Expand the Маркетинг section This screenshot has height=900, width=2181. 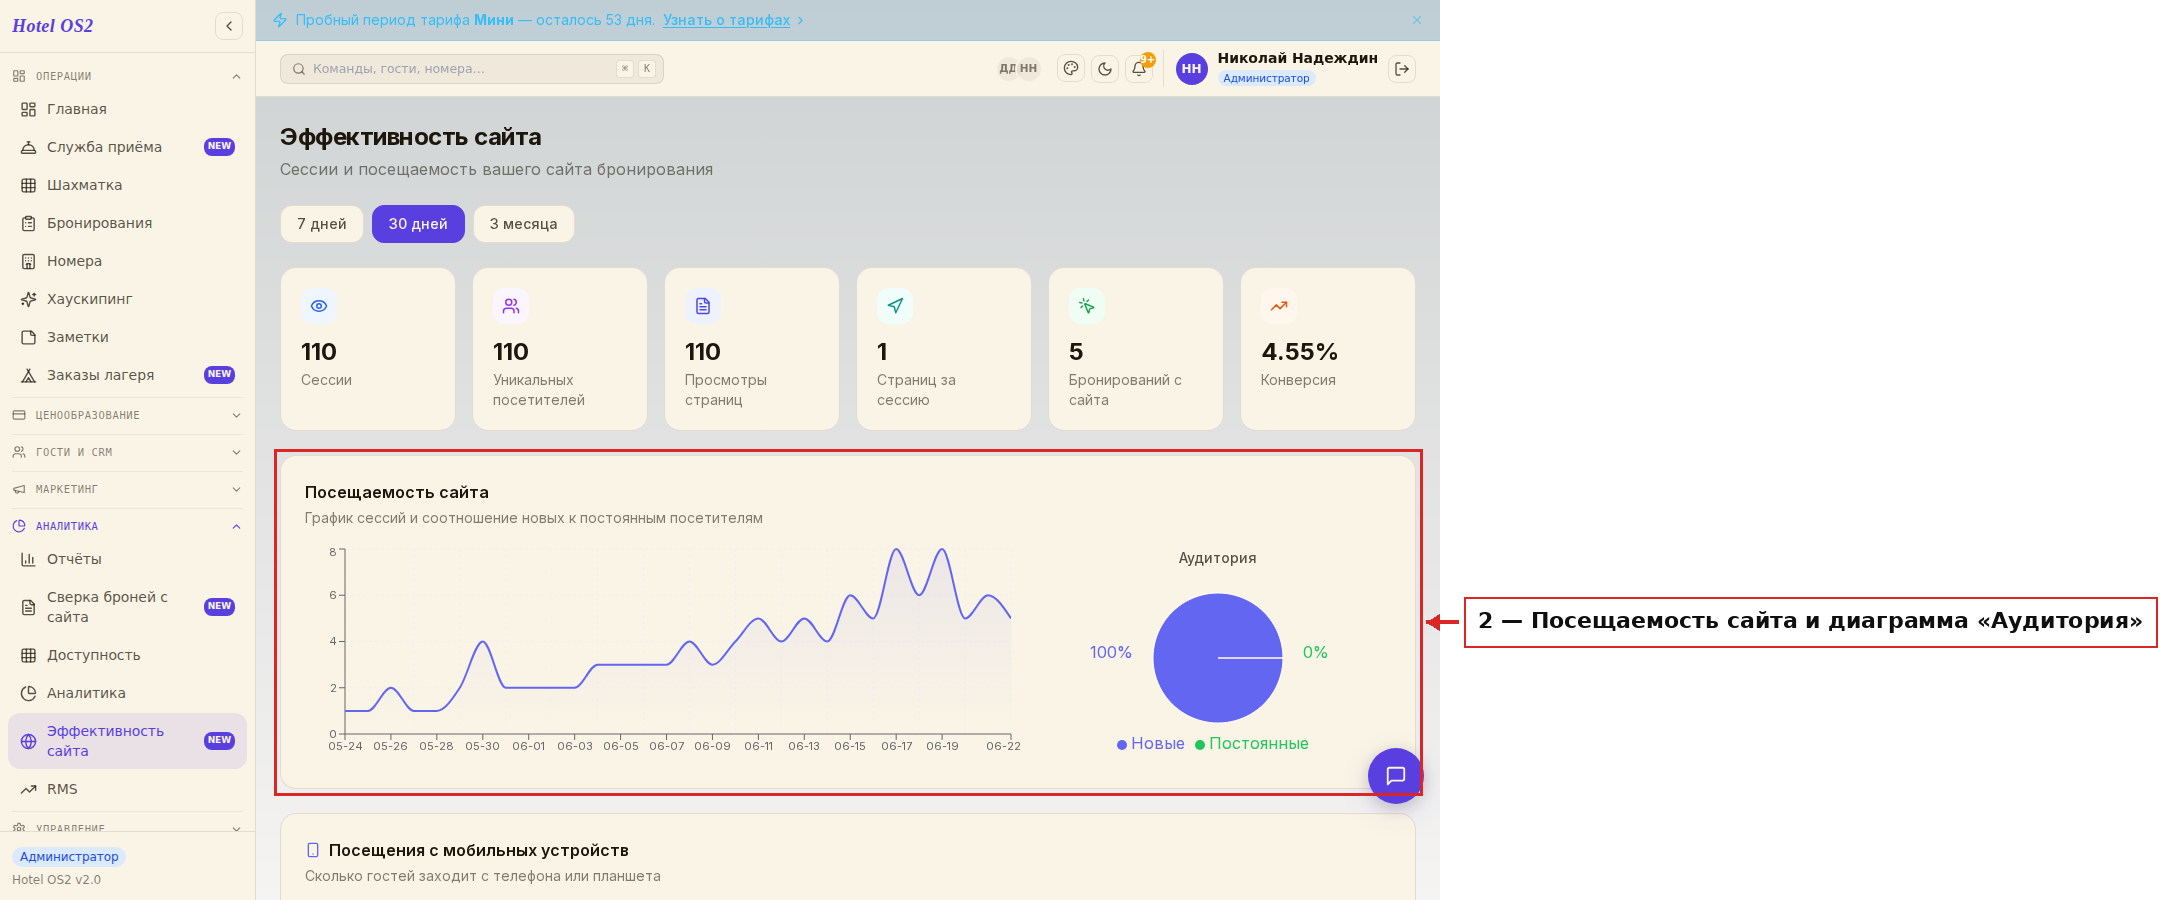click(127, 489)
